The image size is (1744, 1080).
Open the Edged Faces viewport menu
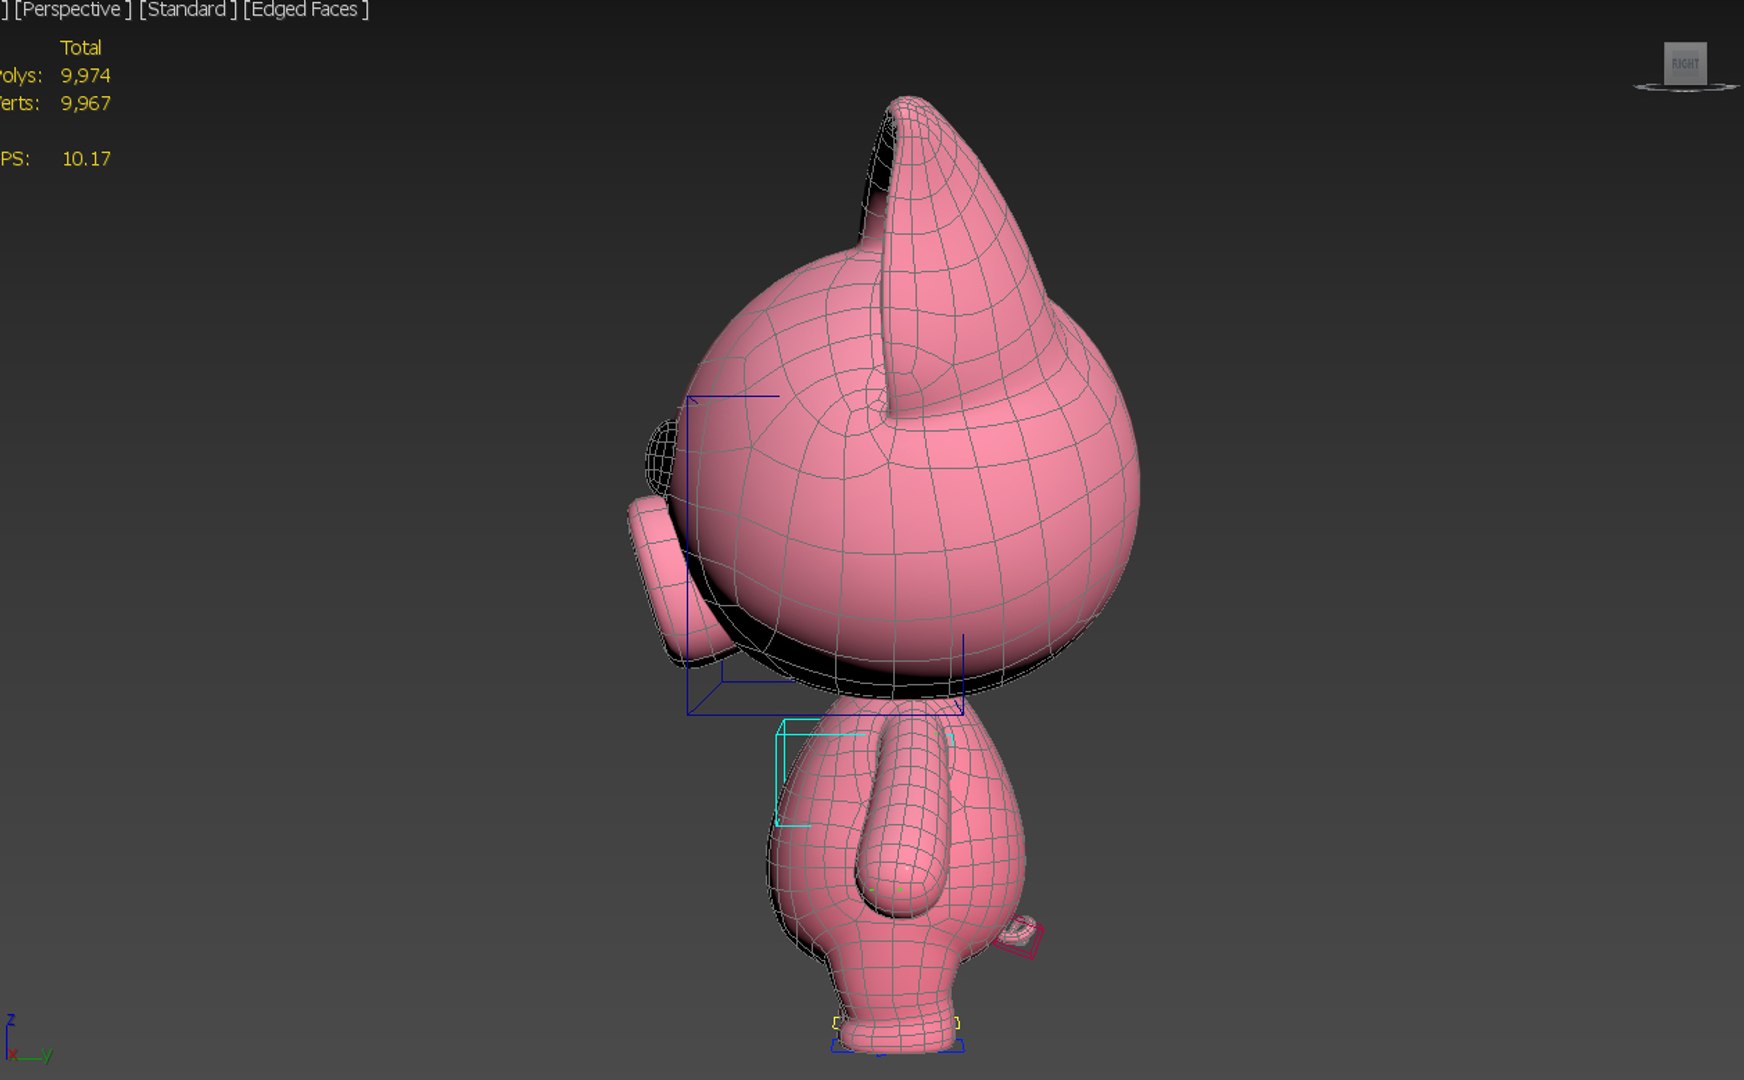click(305, 10)
